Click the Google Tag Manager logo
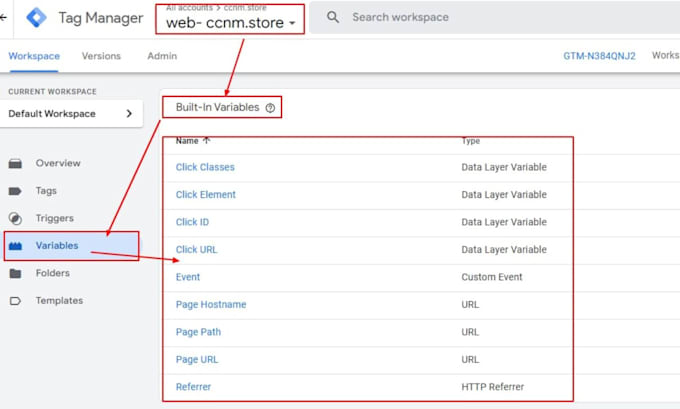Viewport: 680px width, 409px height. 36,18
